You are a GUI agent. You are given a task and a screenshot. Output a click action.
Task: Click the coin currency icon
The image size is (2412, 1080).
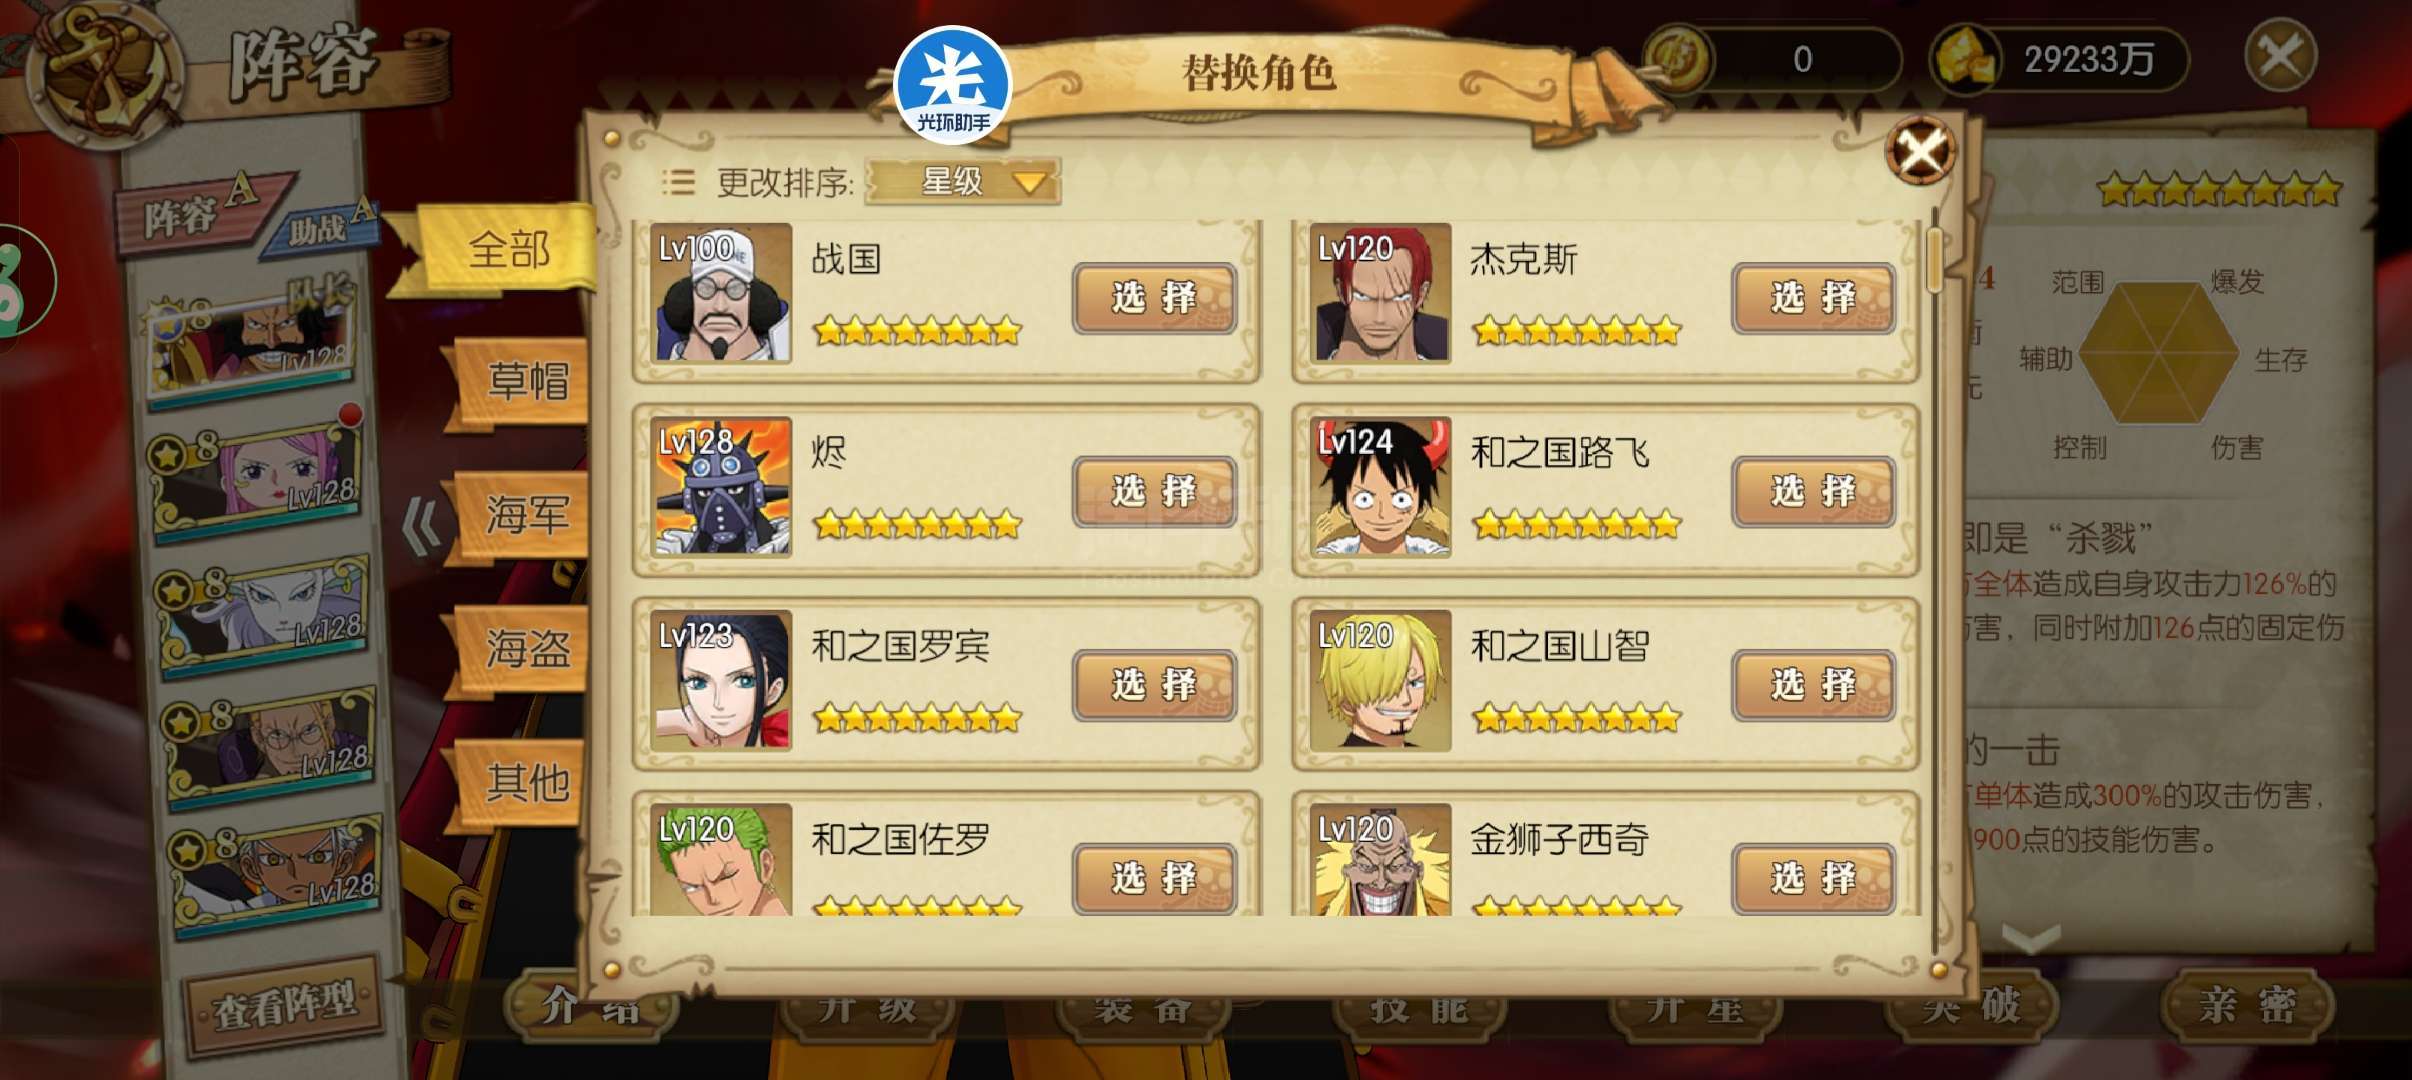pyautogui.click(x=1678, y=59)
